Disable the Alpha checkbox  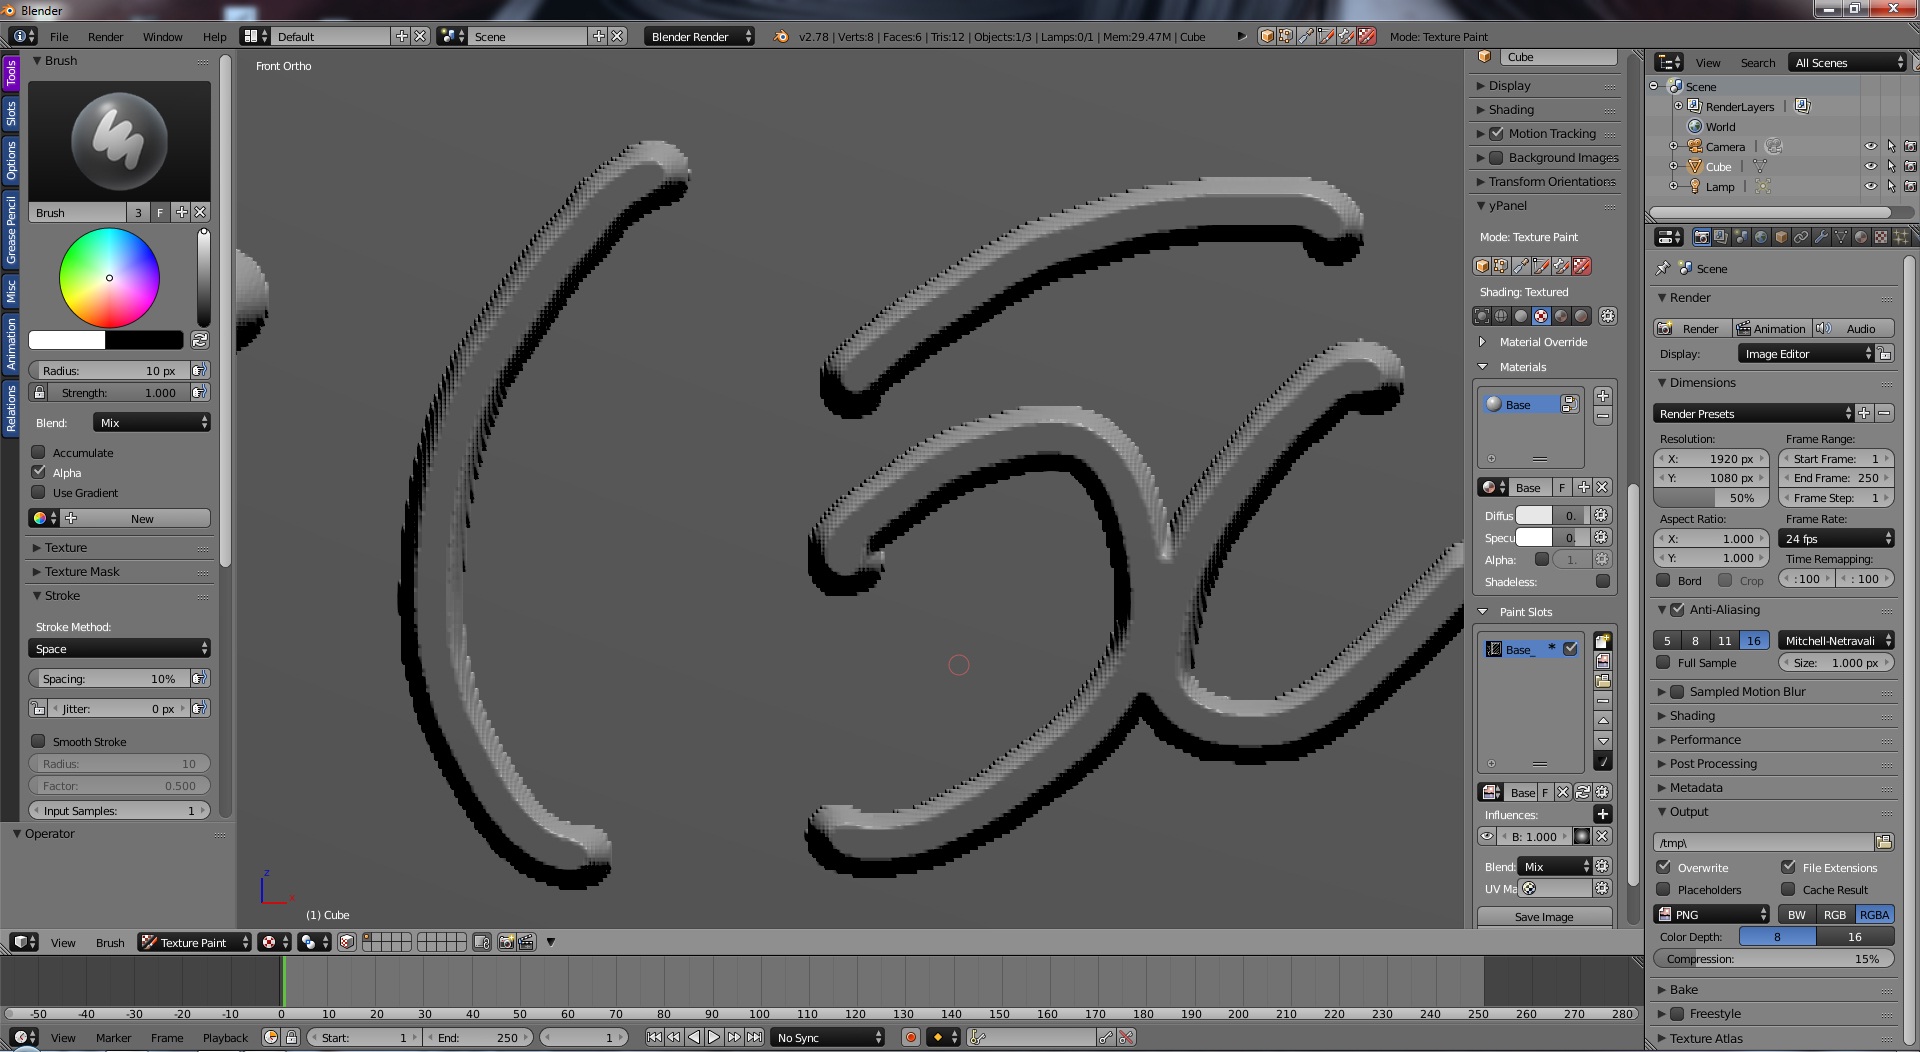click(x=39, y=472)
